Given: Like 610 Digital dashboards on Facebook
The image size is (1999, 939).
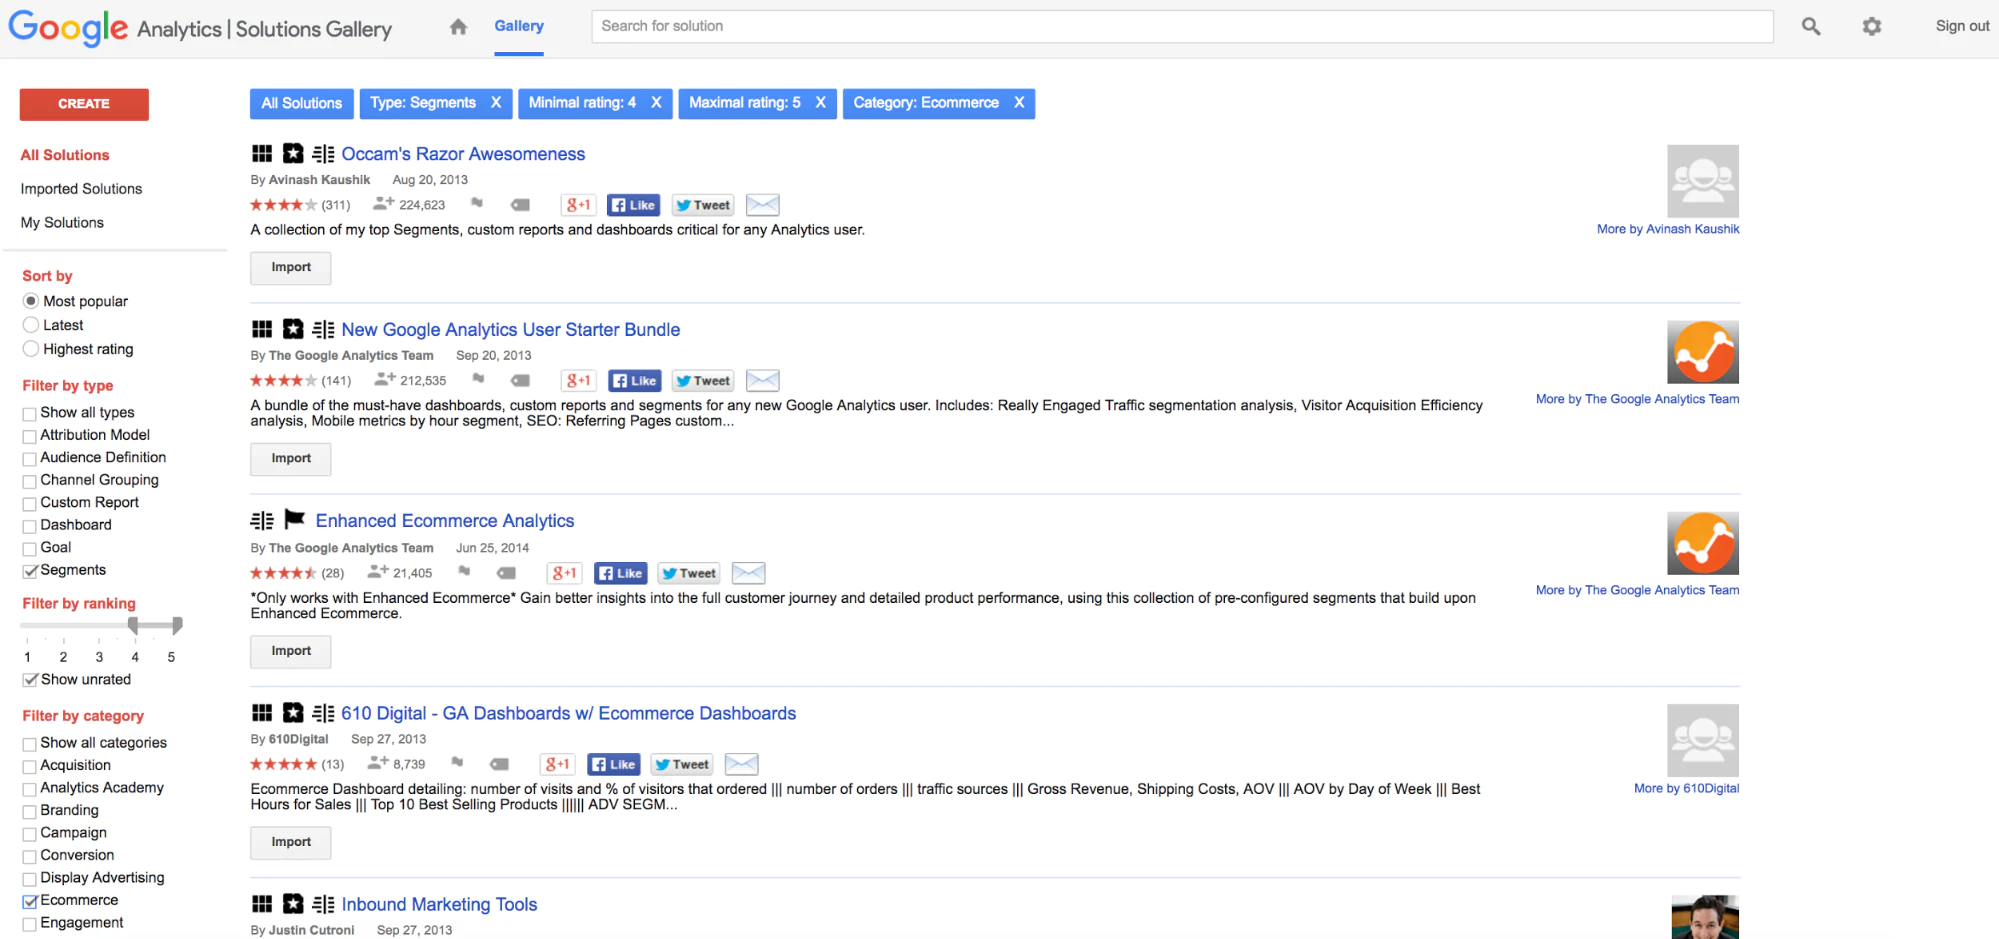Looking at the screenshot, I should click(x=613, y=765).
